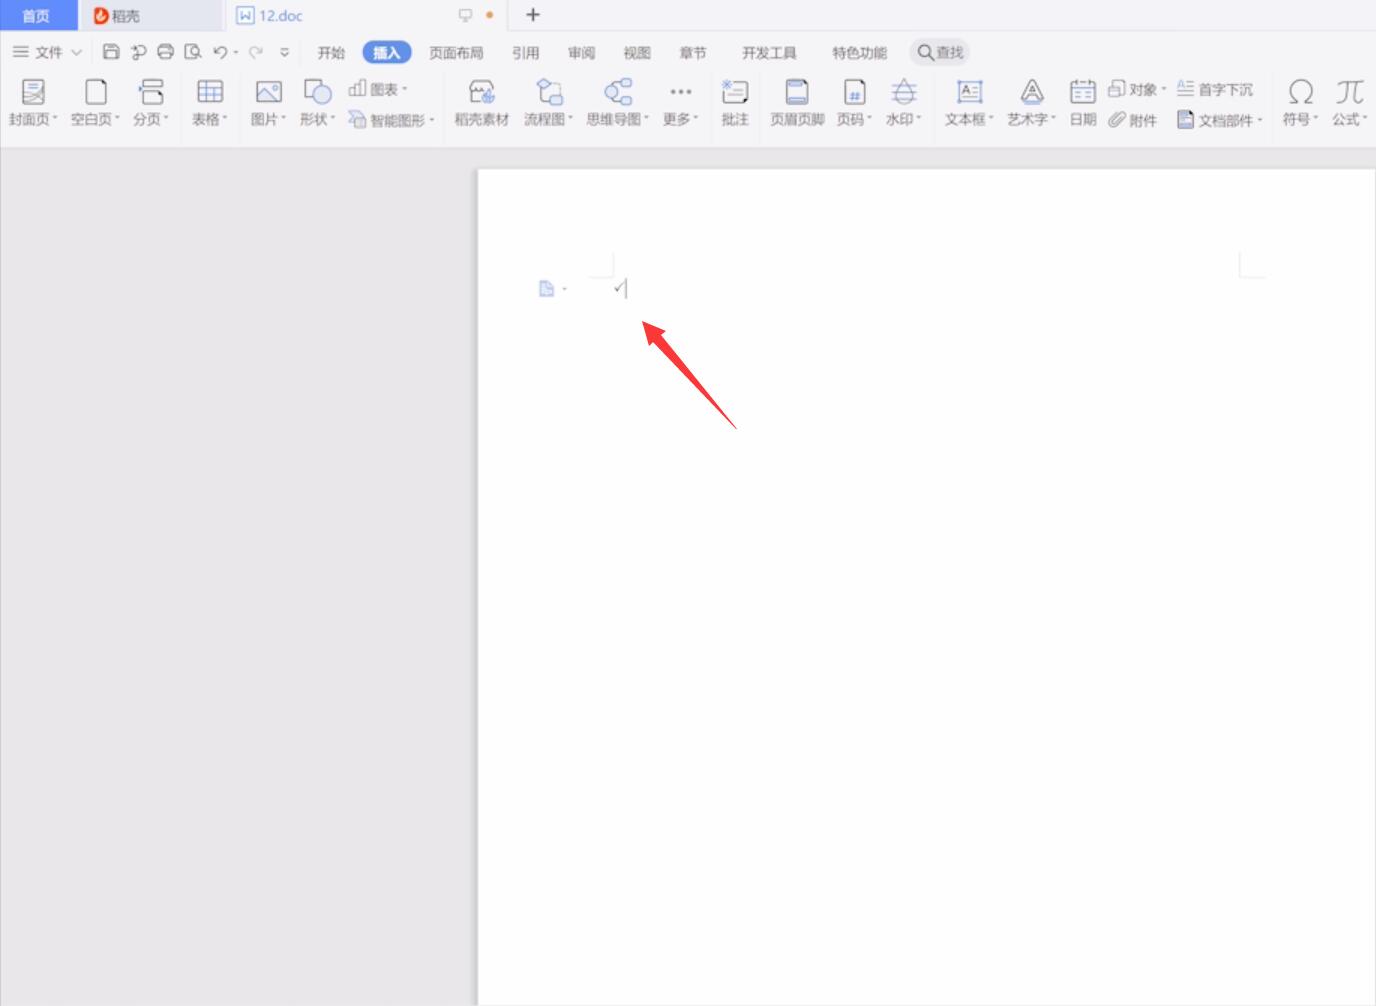
Task: Expand the undo history dropdown arrow
Action: coord(236,53)
